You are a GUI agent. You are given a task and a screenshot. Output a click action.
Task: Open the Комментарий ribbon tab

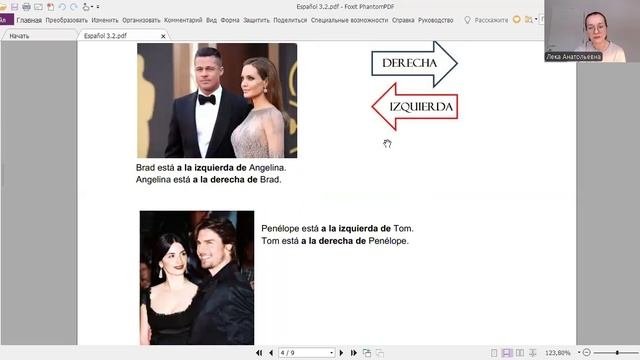[x=183, y=20]
